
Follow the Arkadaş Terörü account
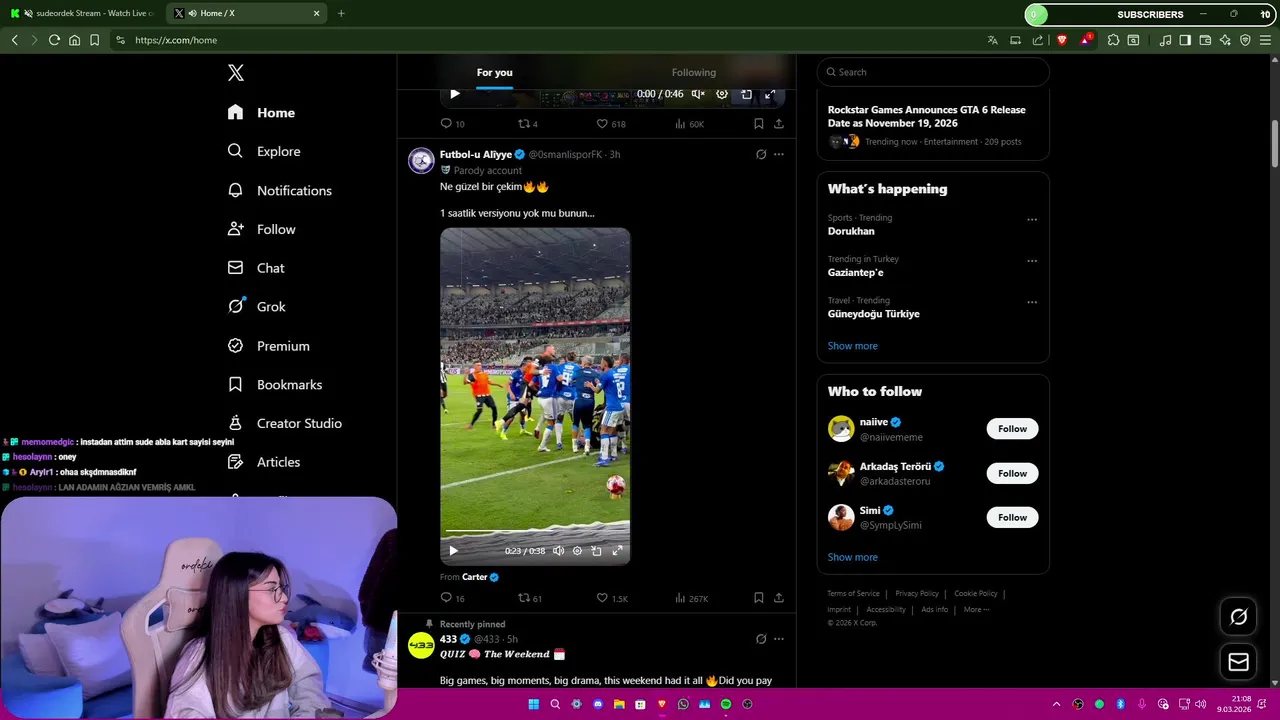[x=1012, y=473]
